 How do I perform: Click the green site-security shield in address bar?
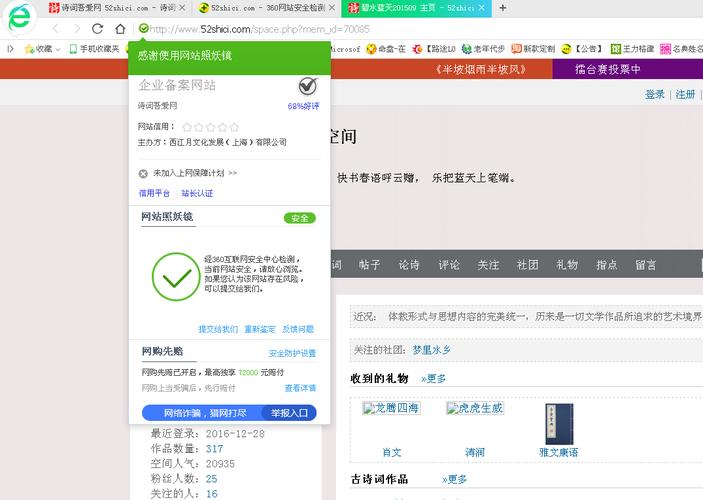coord(143,29)
